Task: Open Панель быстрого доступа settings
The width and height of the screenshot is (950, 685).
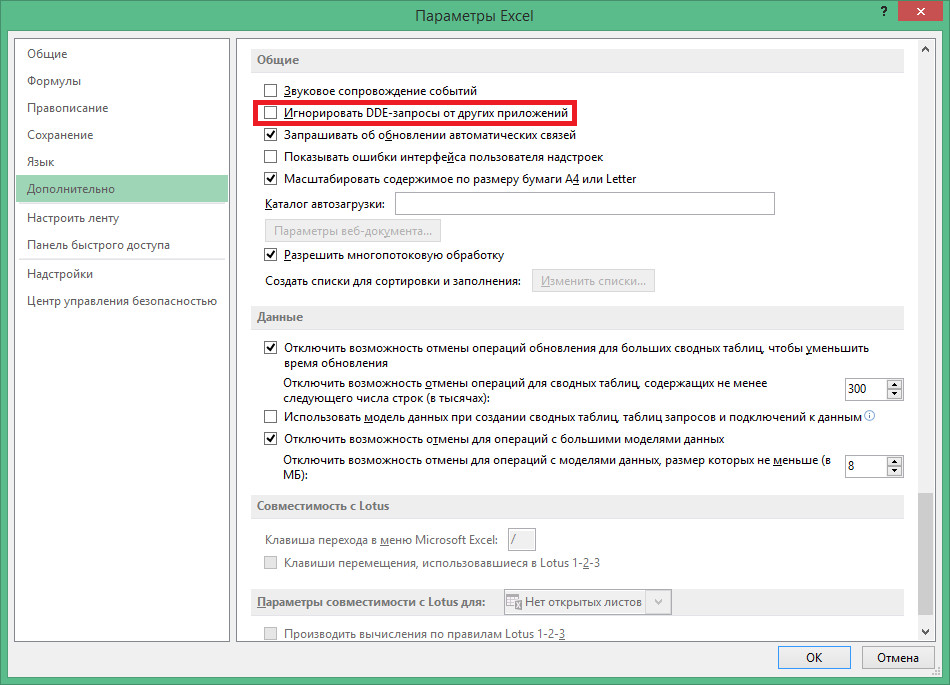Action: click(x=98, y=245)
